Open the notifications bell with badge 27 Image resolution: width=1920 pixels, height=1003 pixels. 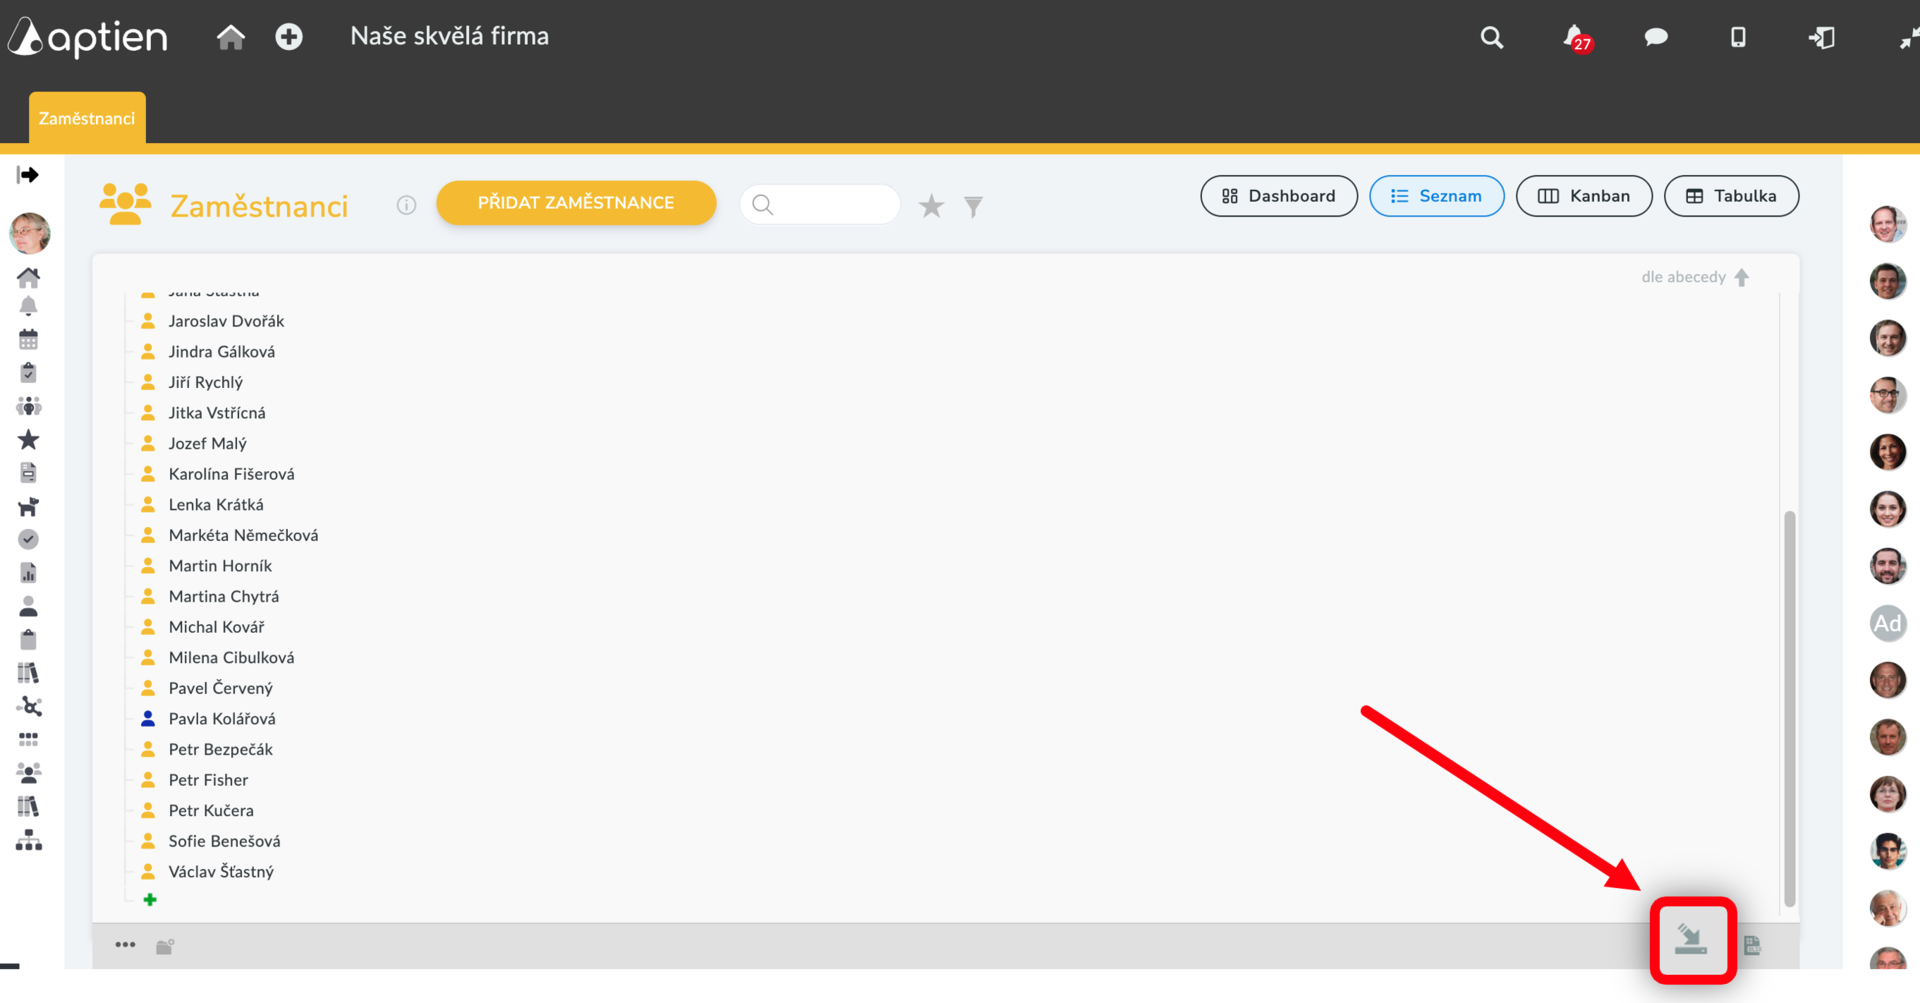(1576, 38)
